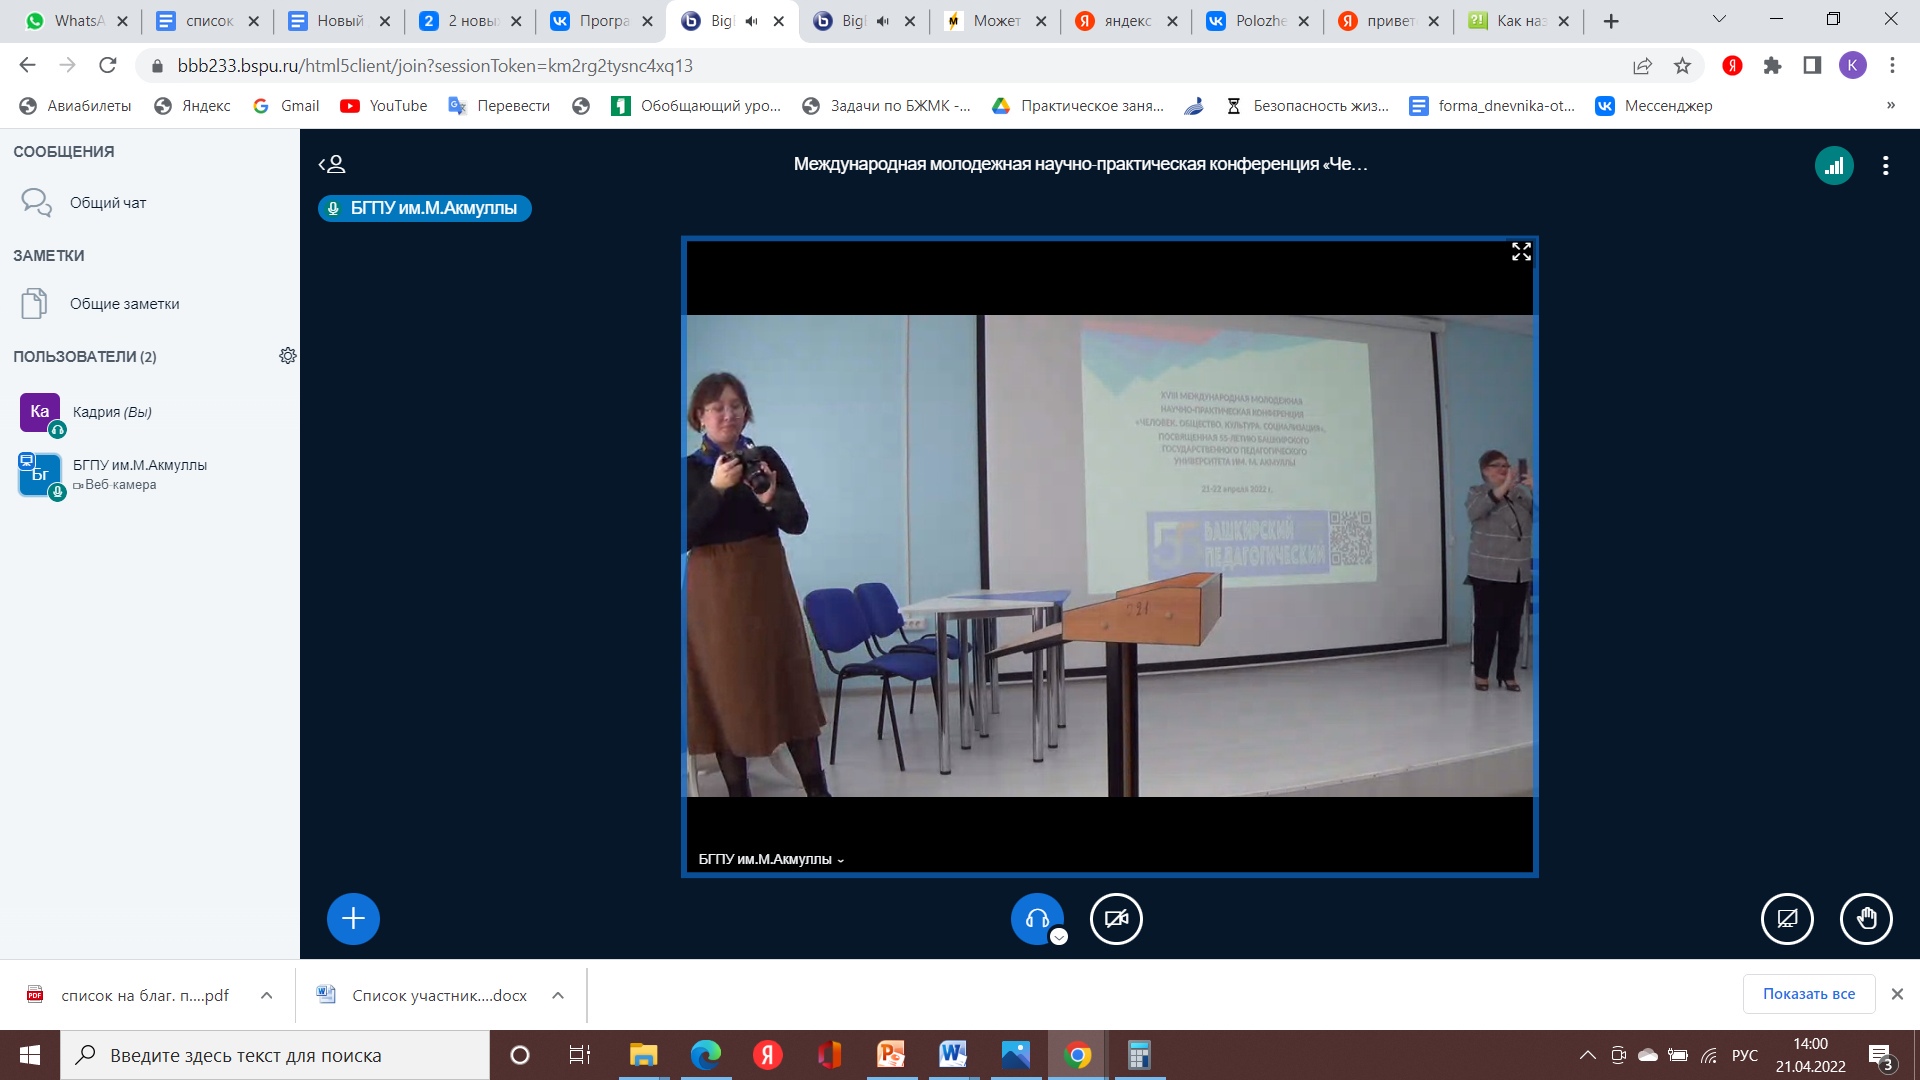Toggle the raise hand button
The image size is (1920, 1080).
click(x=1866, y=918)
